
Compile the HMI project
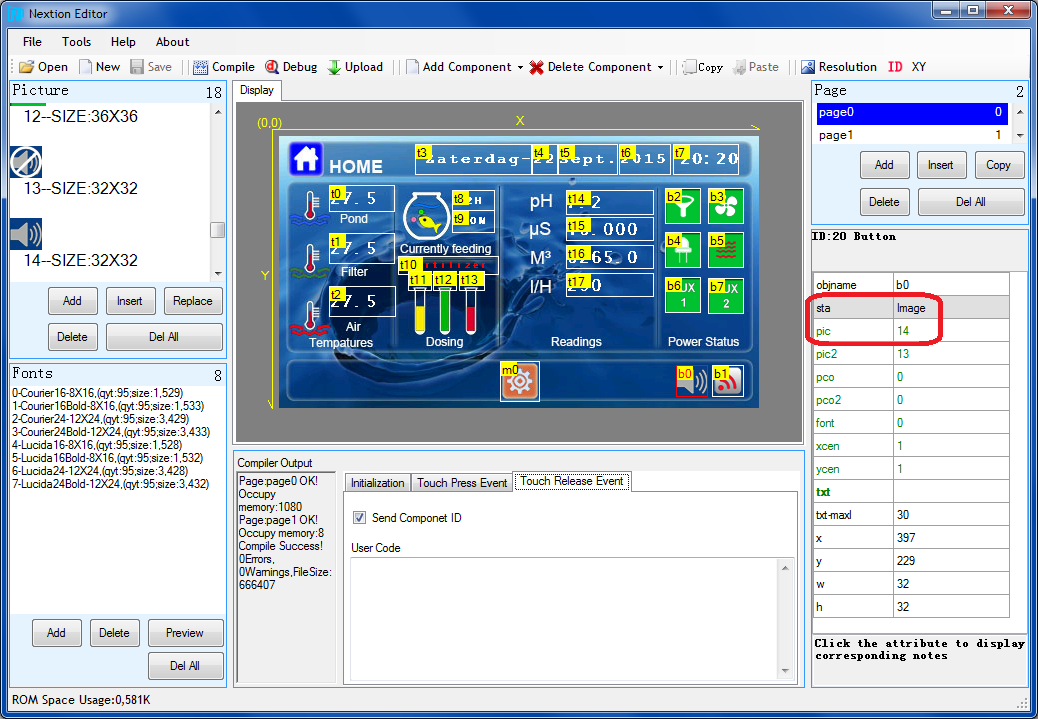(224, 67)
